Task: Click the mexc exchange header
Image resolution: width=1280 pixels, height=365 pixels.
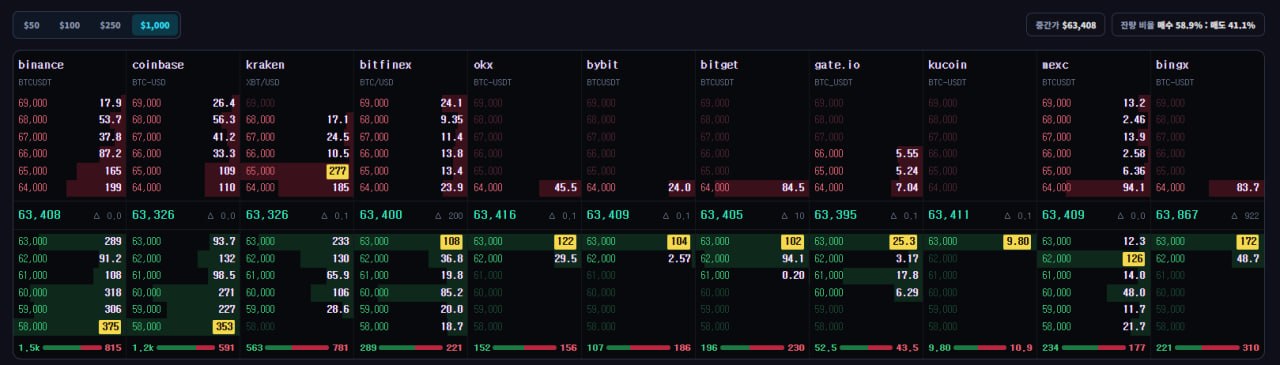Action: coord(1055,65)
